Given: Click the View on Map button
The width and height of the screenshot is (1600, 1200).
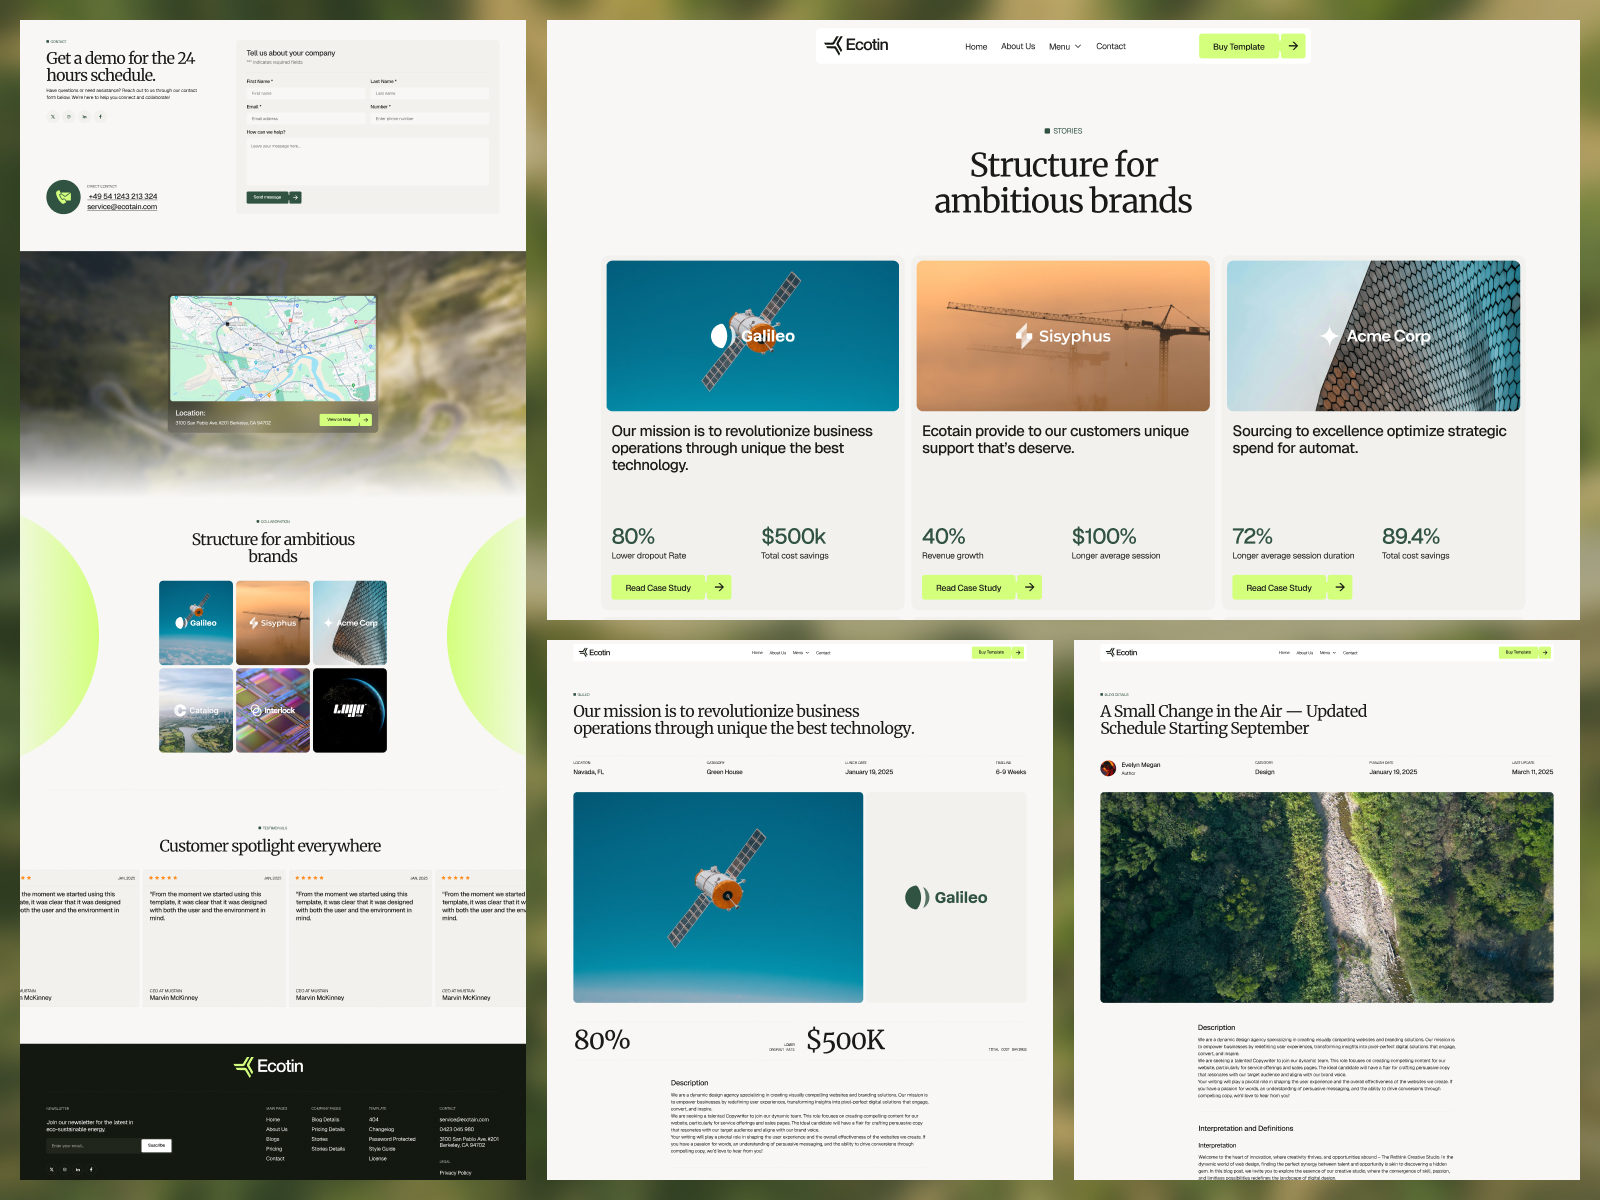Looking at the screenshot, I should (339, 420).
